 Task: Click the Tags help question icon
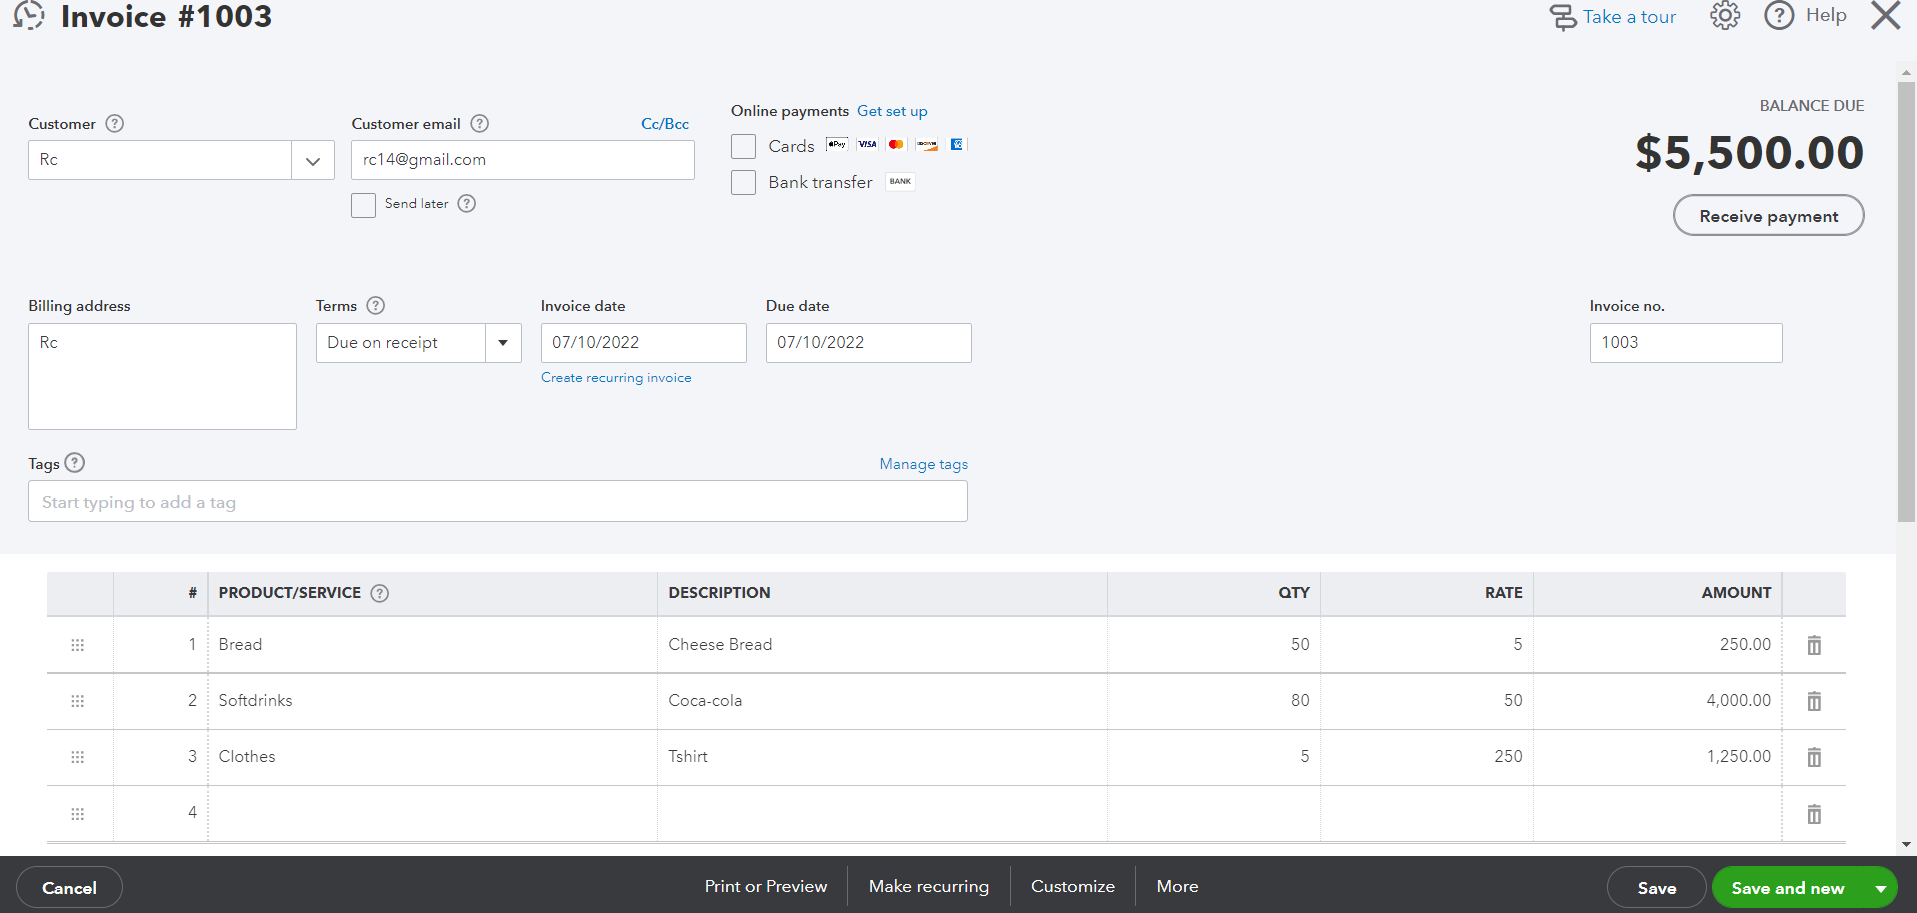tap(75, 463)
